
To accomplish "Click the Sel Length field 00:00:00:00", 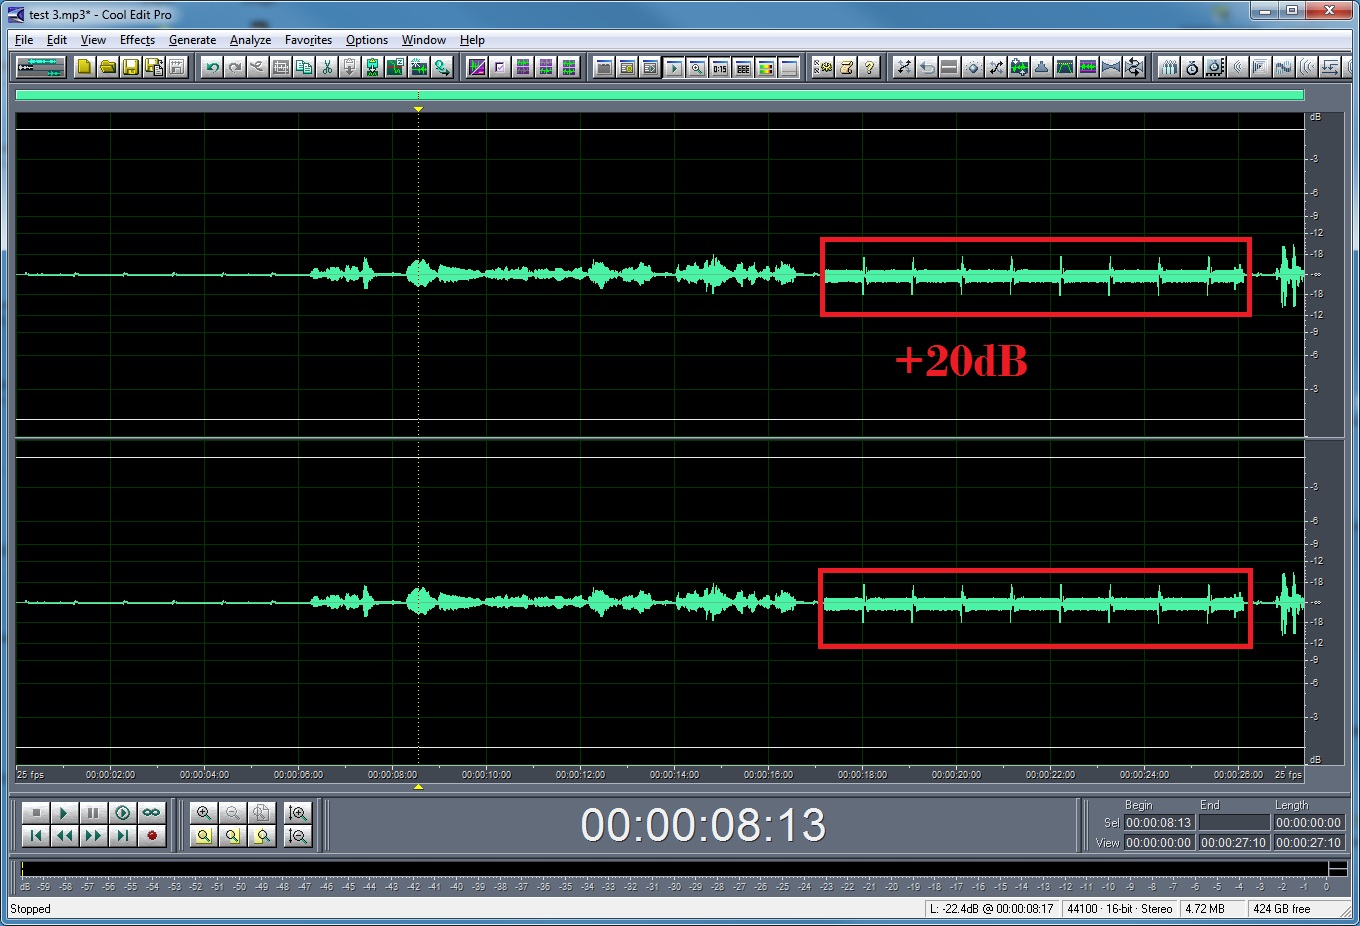I will click(1309, 823).
